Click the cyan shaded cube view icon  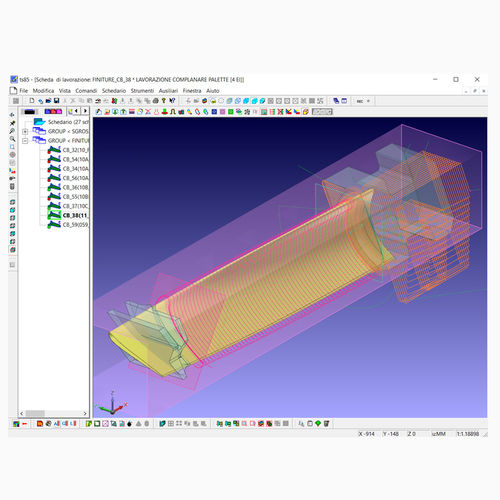pyautogui.click(x=246, y=101)
